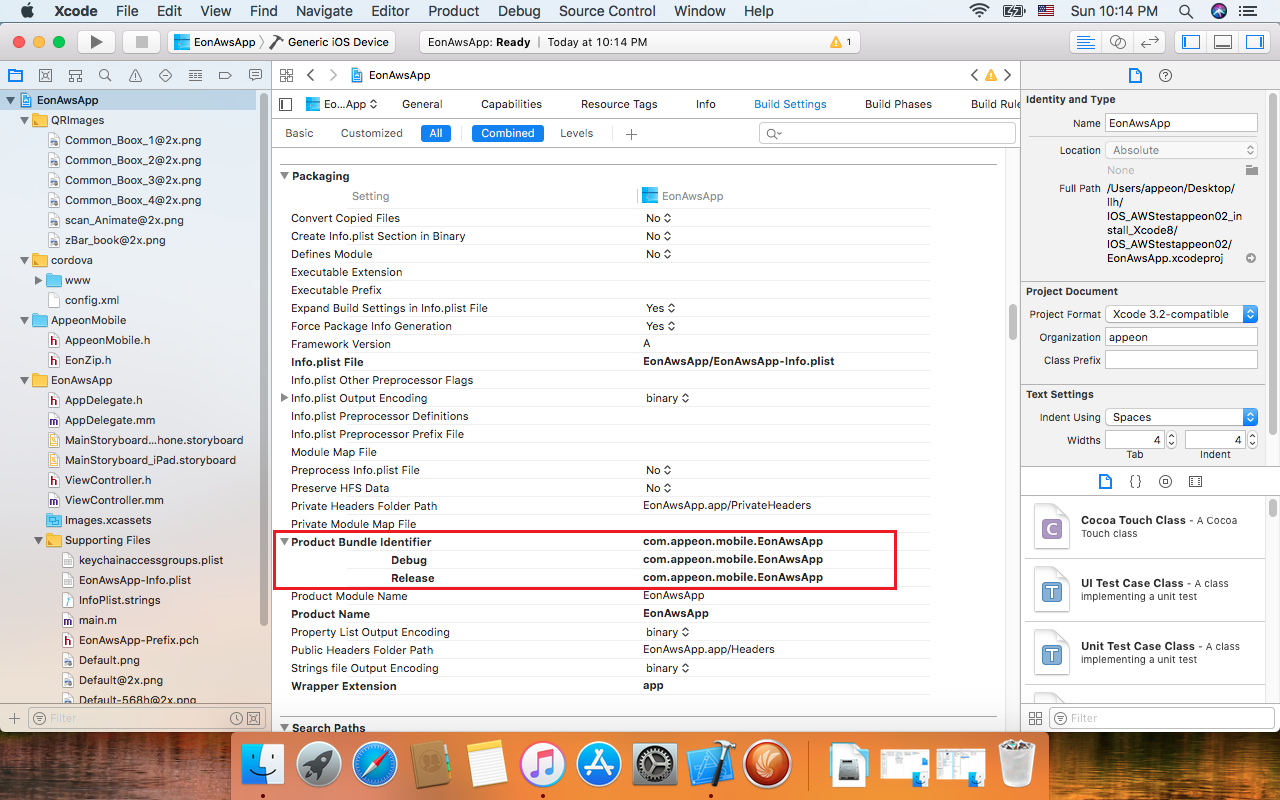Switch to the Version editor
Screen dimensions: 1280x800
(x=1150, y=42)
